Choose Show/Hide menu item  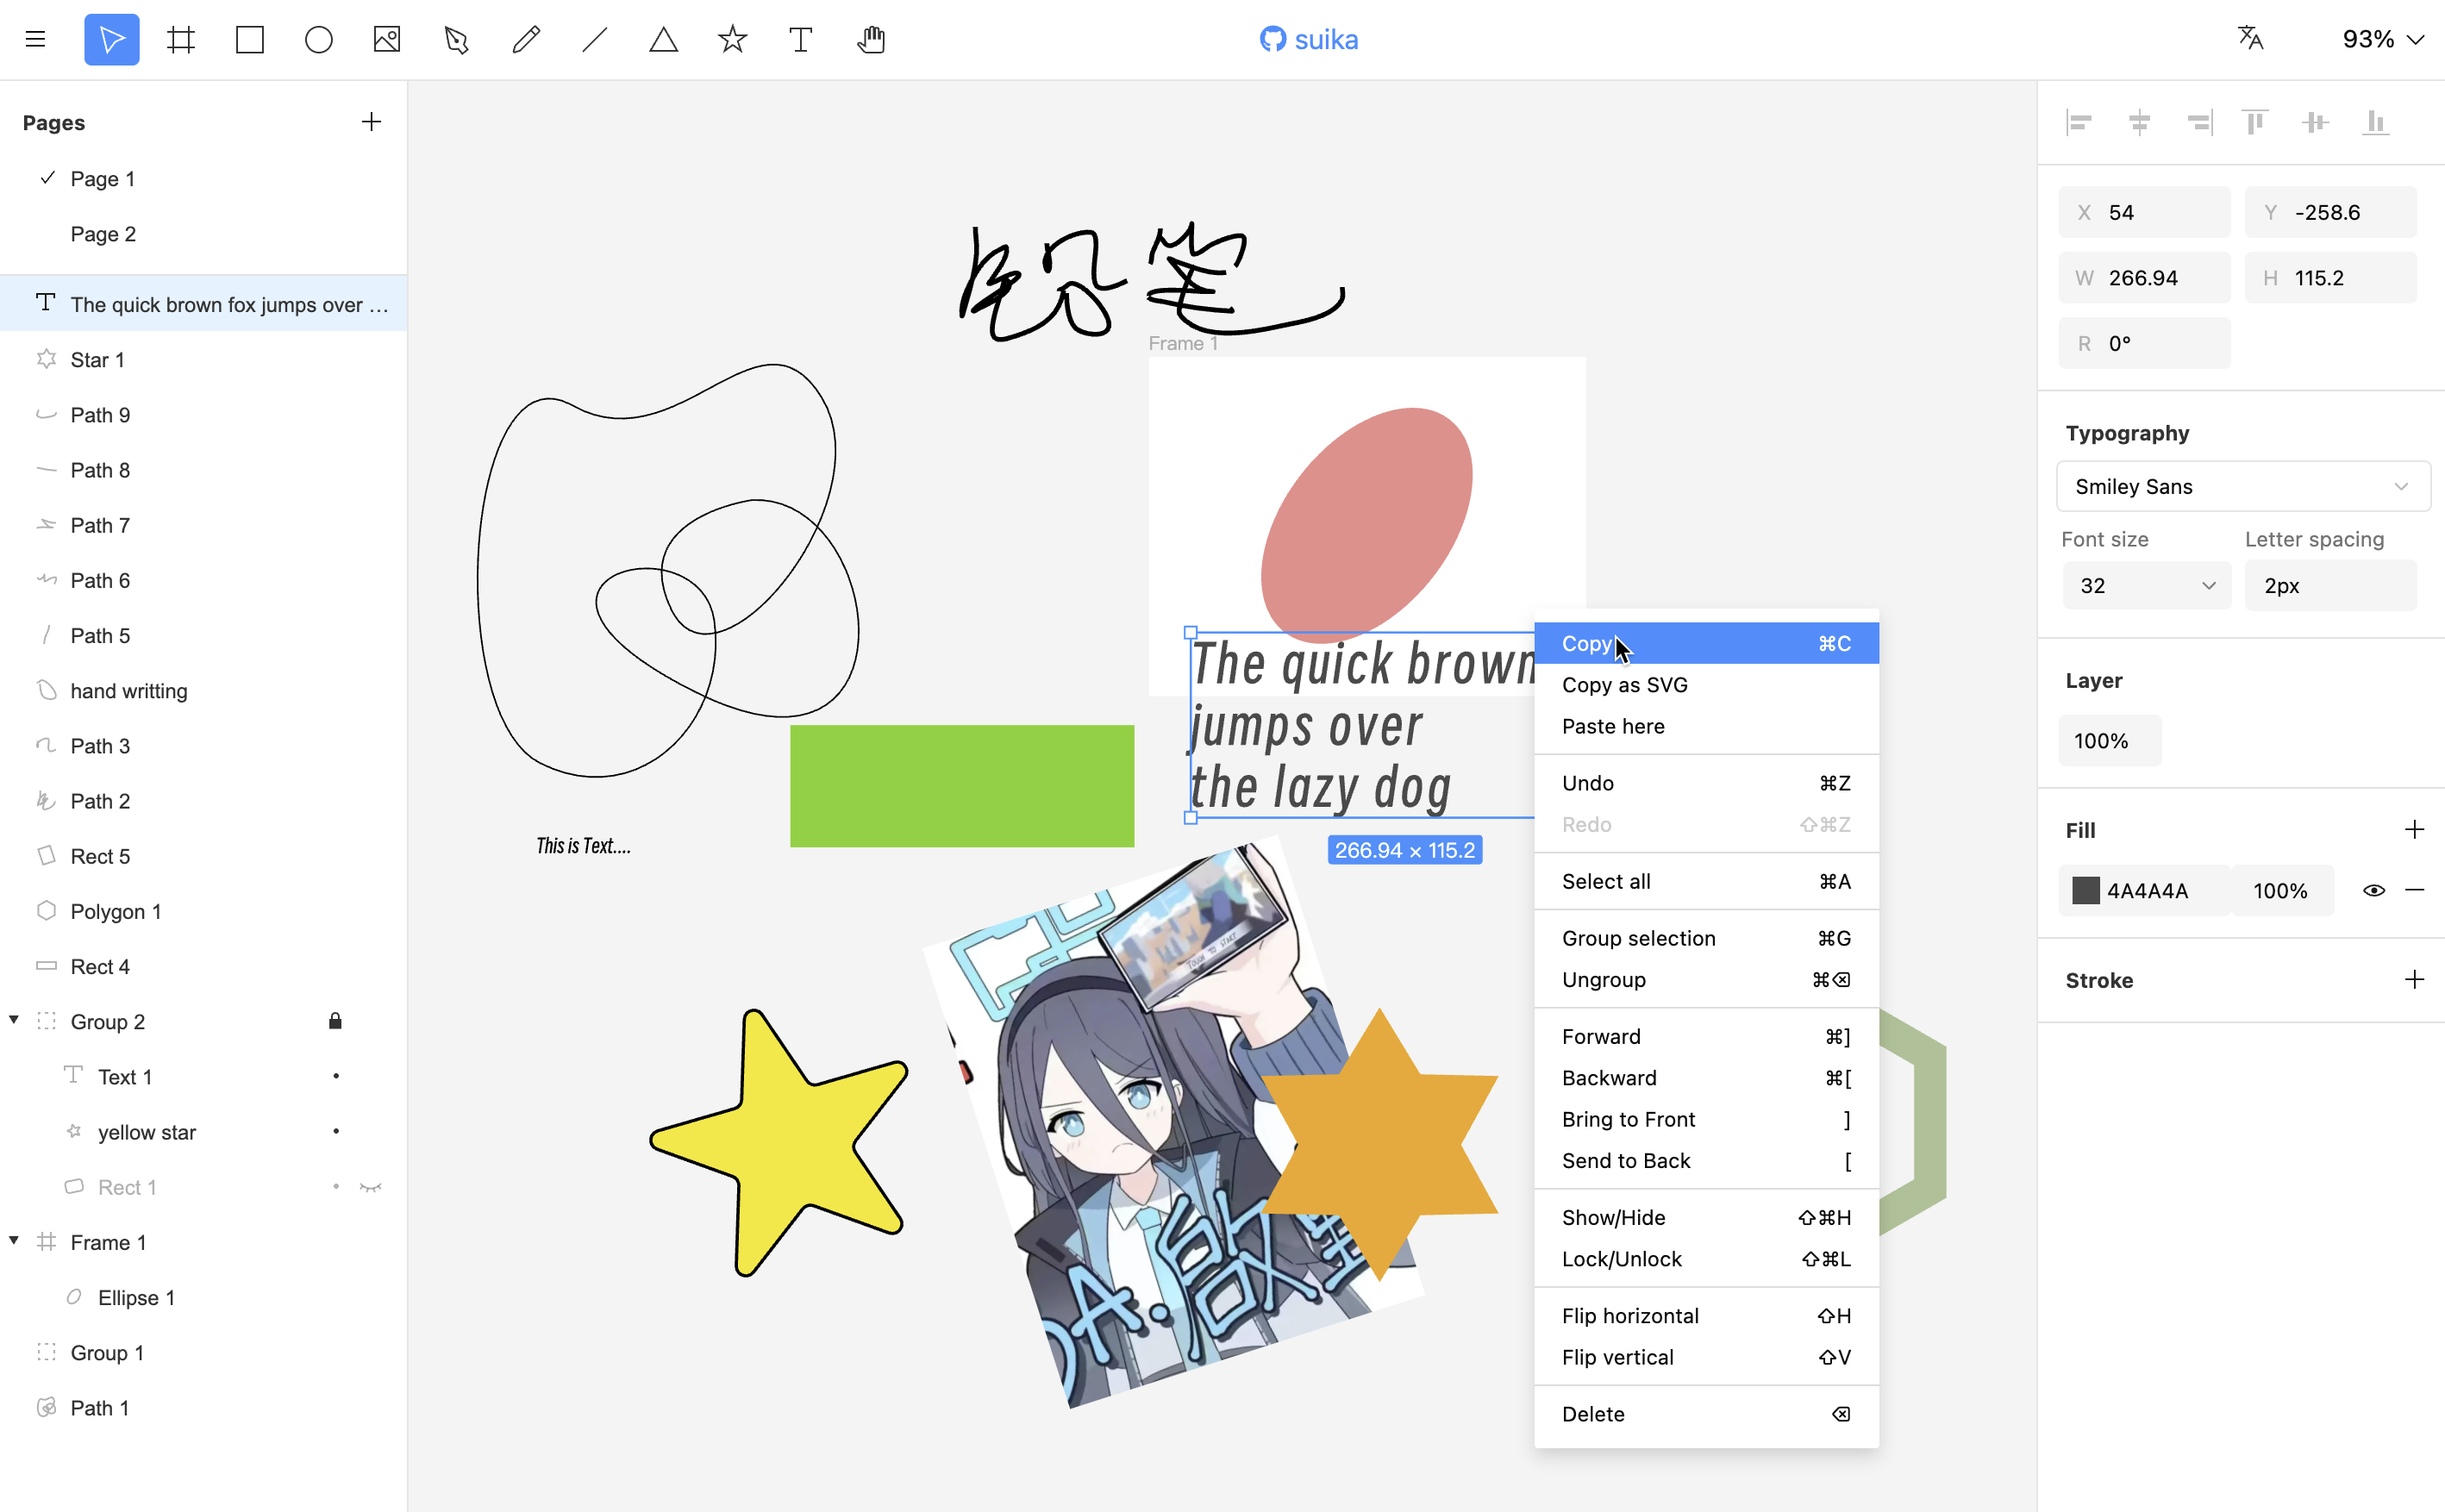click(x=1706, y=1217)
